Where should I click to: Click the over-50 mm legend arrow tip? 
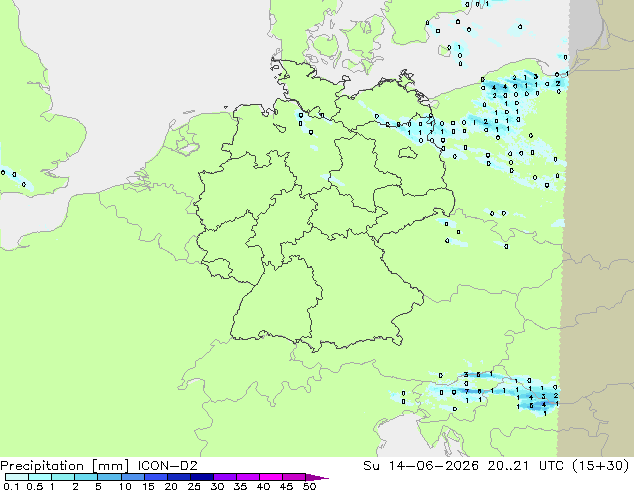click(317, 477)
